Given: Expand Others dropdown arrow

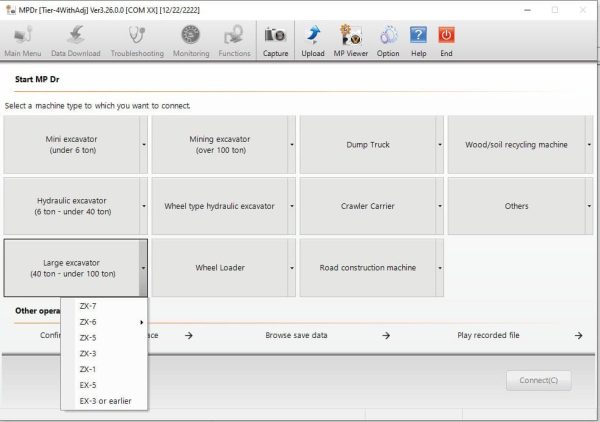Looking at the screenshot, I should point(589,206).
